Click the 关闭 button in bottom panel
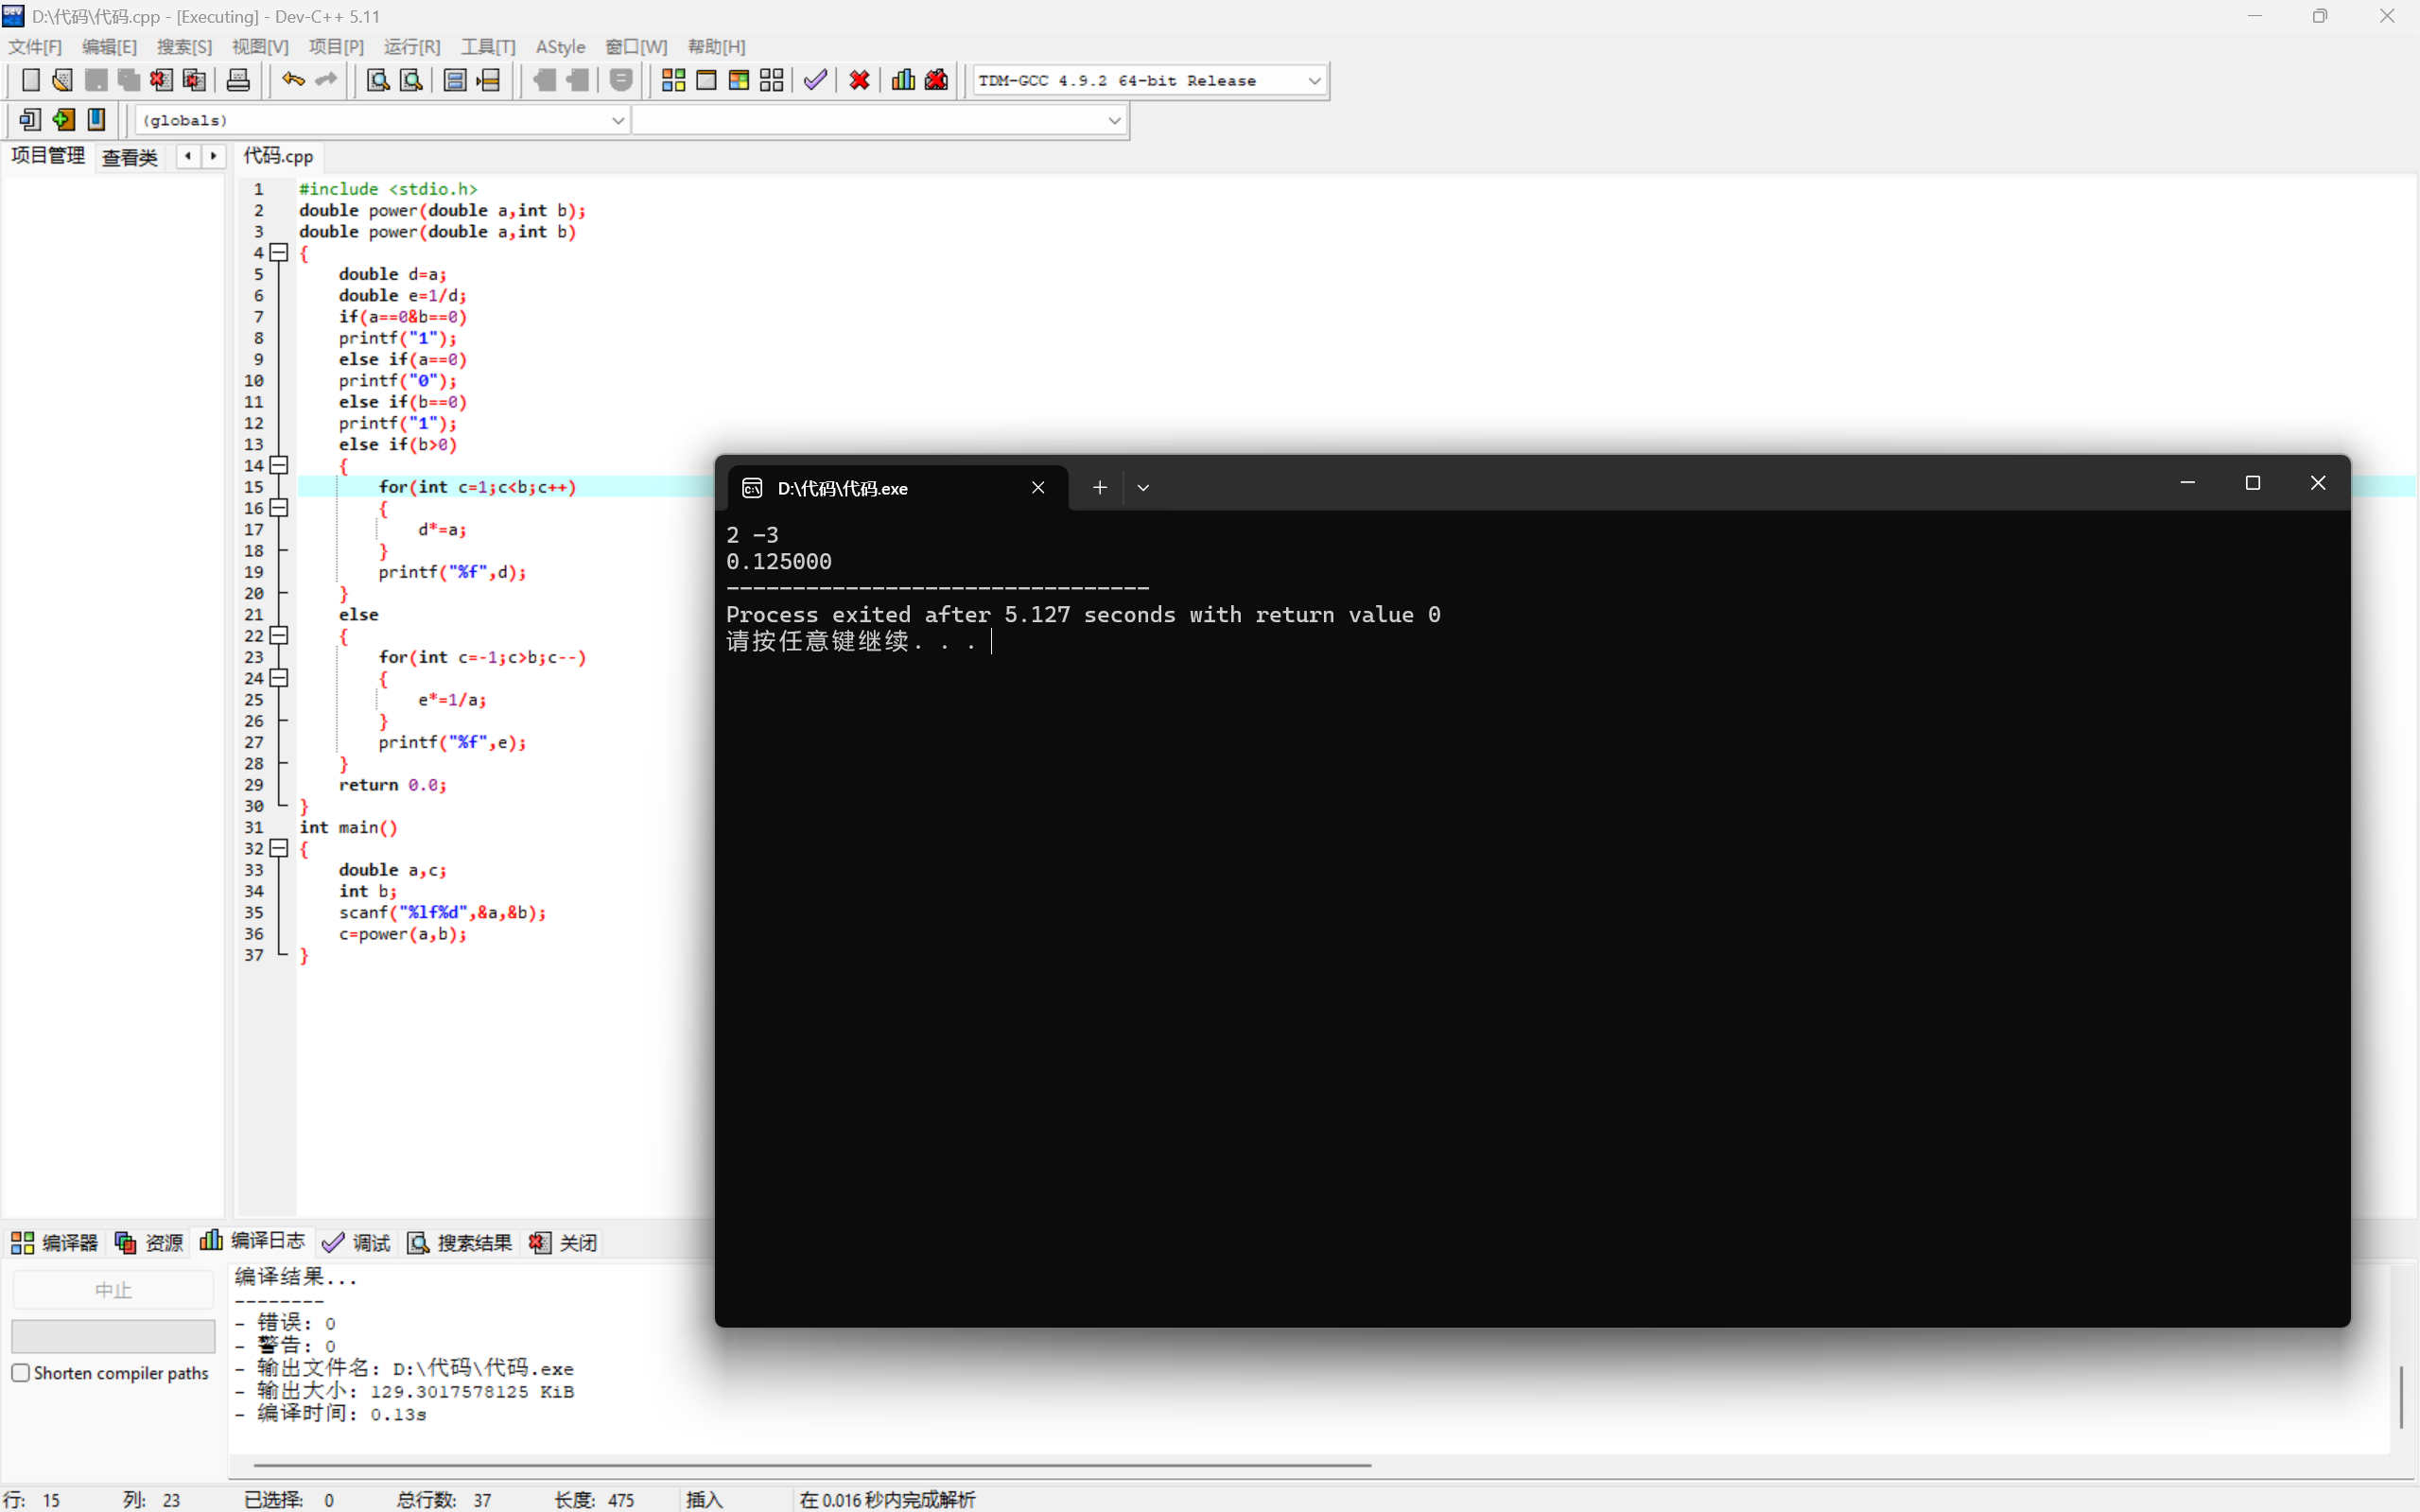The height and width of the screenshot is (1512, 2420). point(564,1242)
